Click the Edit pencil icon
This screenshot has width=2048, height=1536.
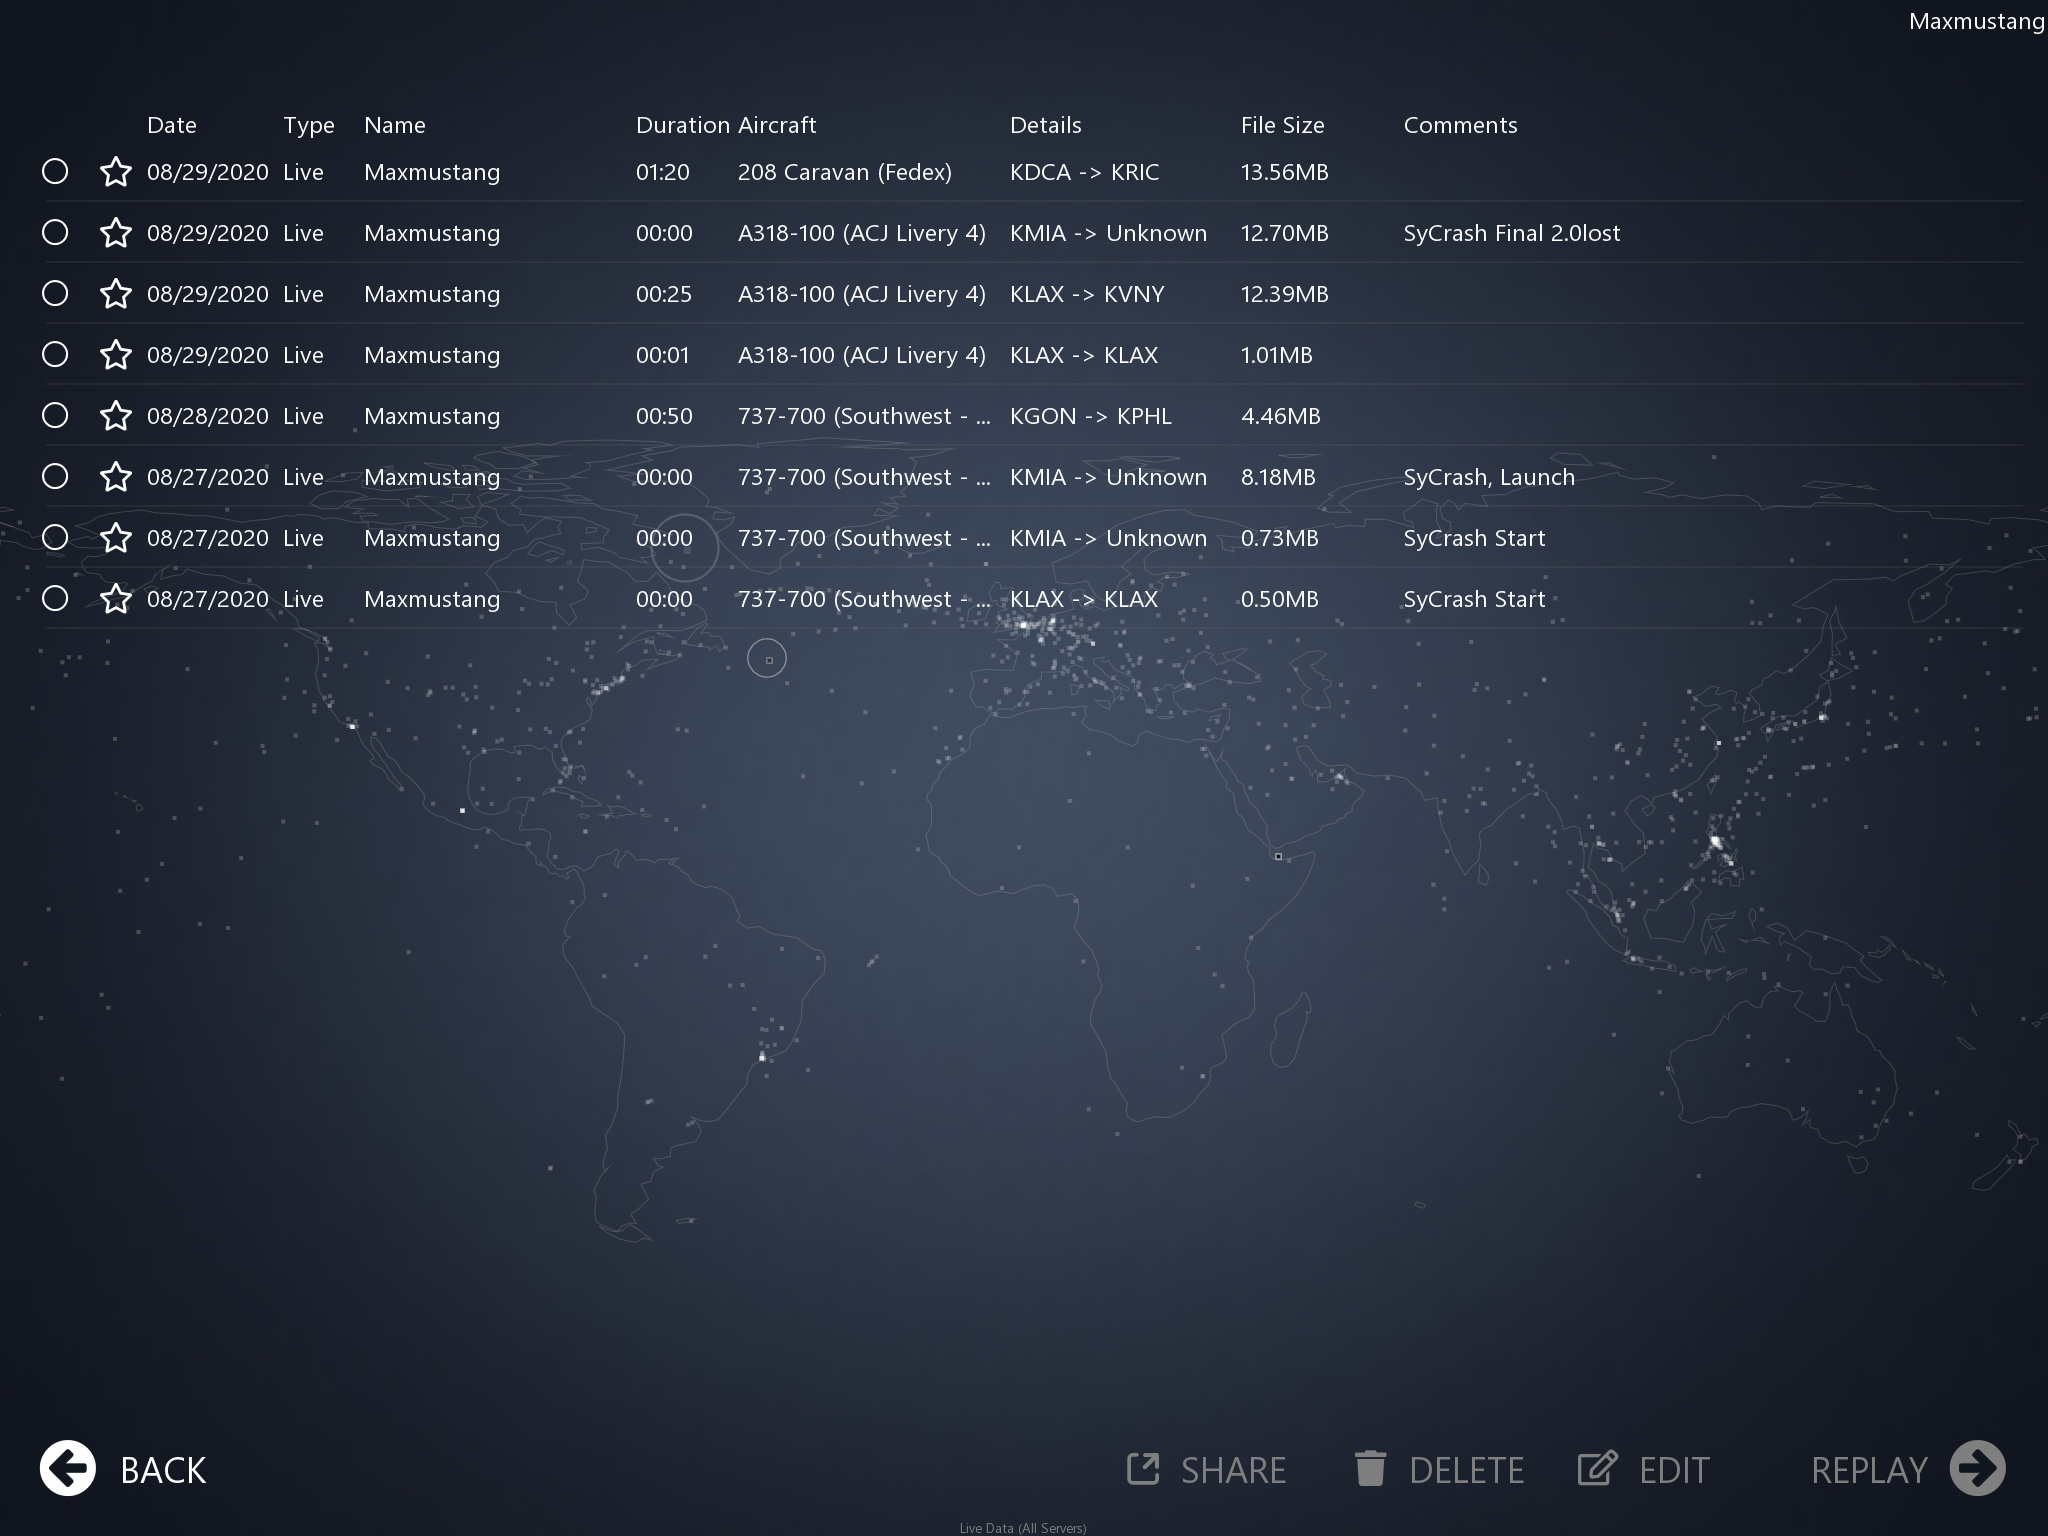coord(1597,1469)
